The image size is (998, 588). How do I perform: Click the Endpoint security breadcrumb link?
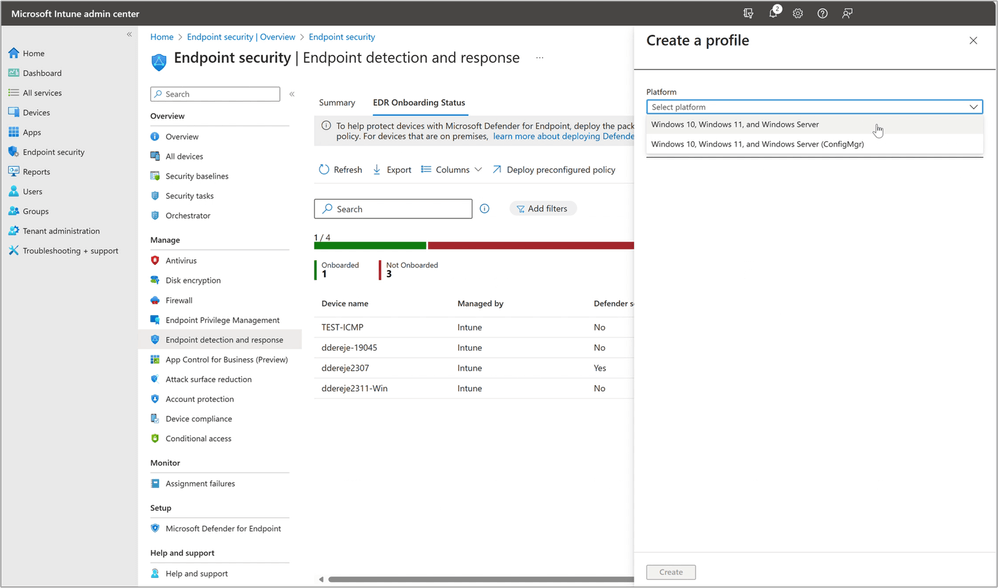pyautogui.click(x=342, y=37)
